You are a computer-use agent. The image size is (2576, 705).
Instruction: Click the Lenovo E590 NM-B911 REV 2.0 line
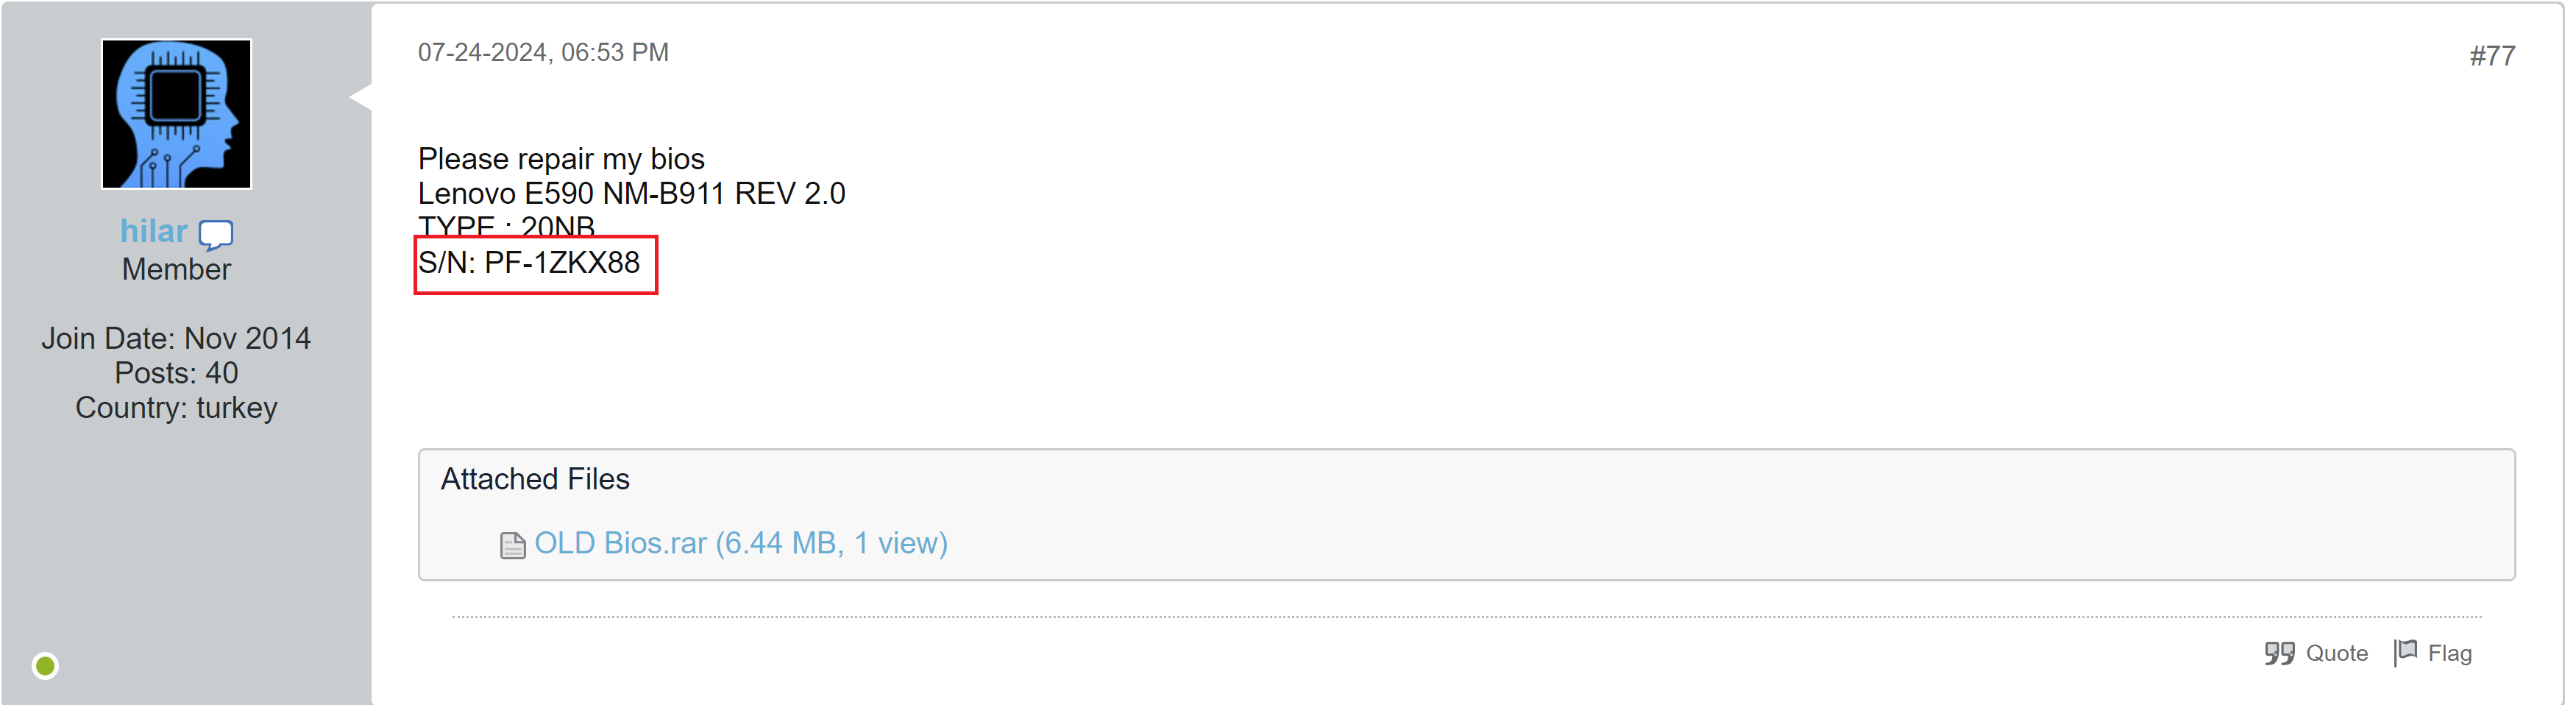(x=631, y=193)
